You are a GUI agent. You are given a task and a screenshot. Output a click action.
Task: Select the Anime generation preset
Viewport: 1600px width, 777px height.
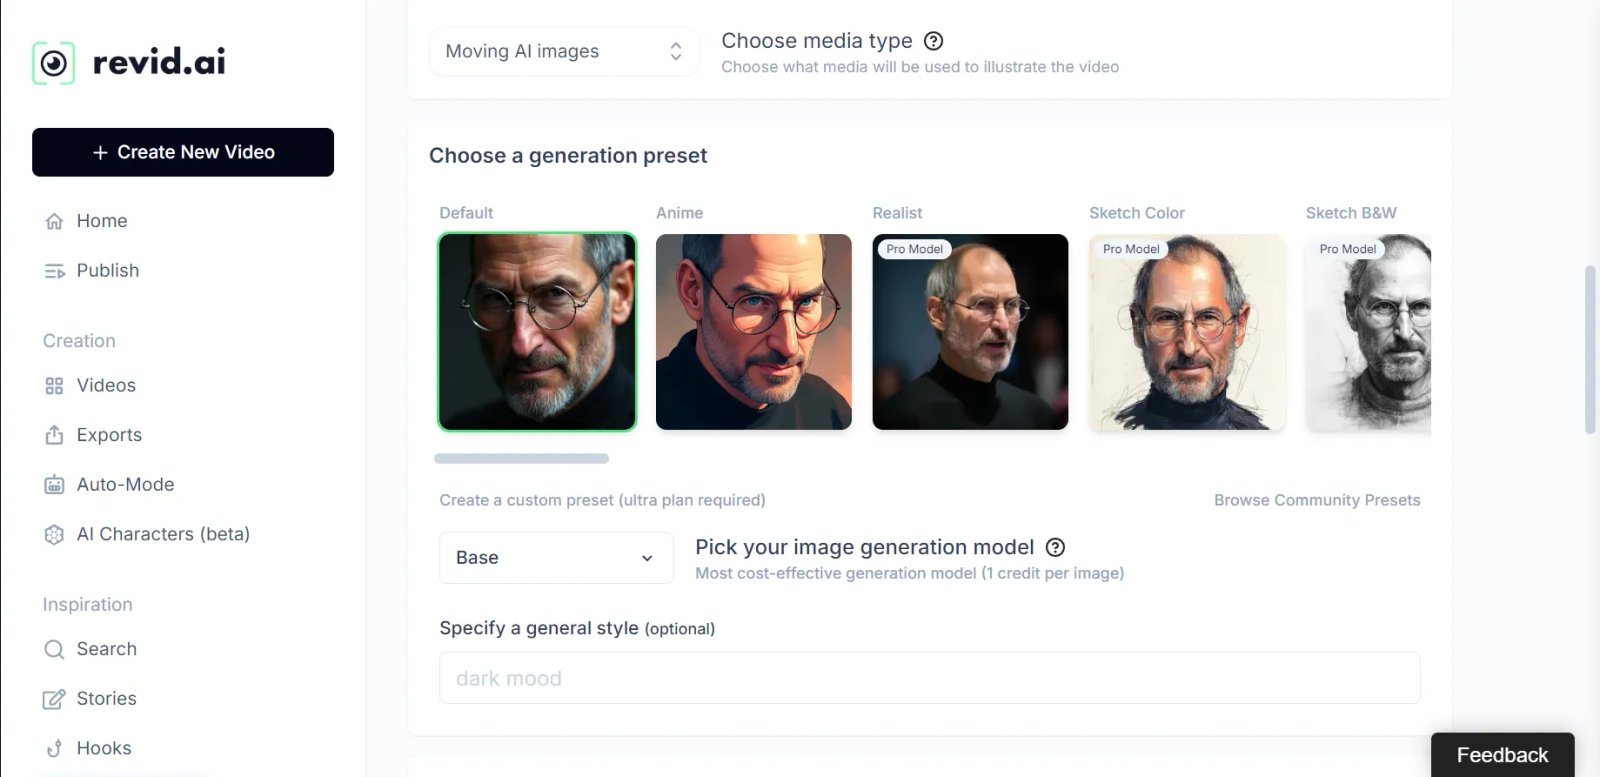point(754,332)
